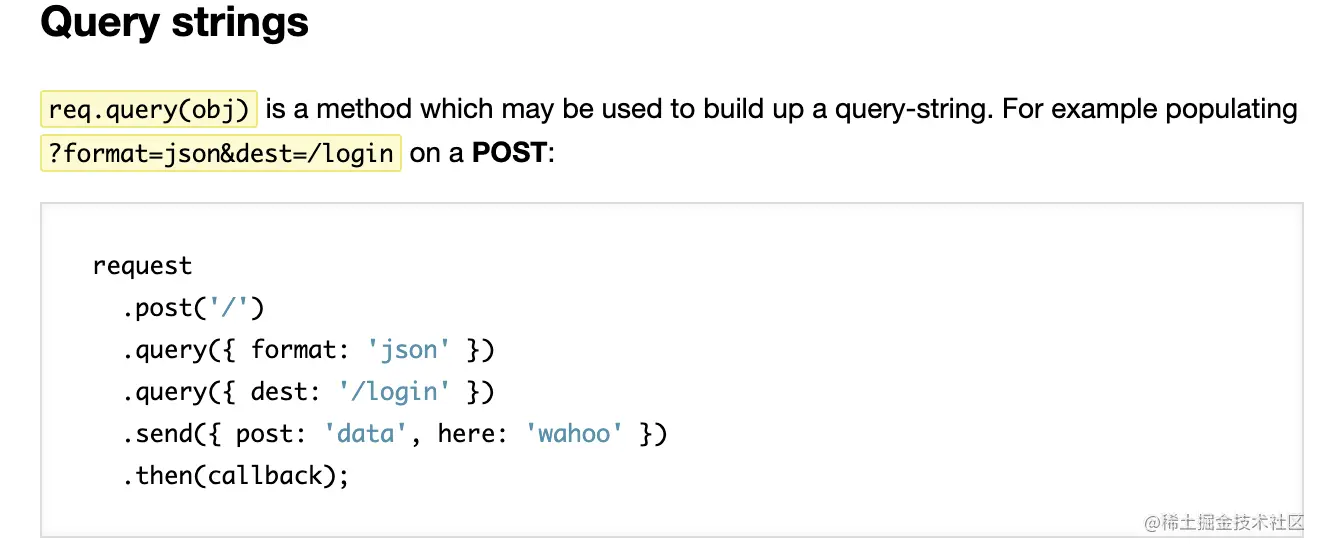Click the .post method name in code
Image resolution: width=1322 pixels, height=550 pixels.
pos(160,308)
